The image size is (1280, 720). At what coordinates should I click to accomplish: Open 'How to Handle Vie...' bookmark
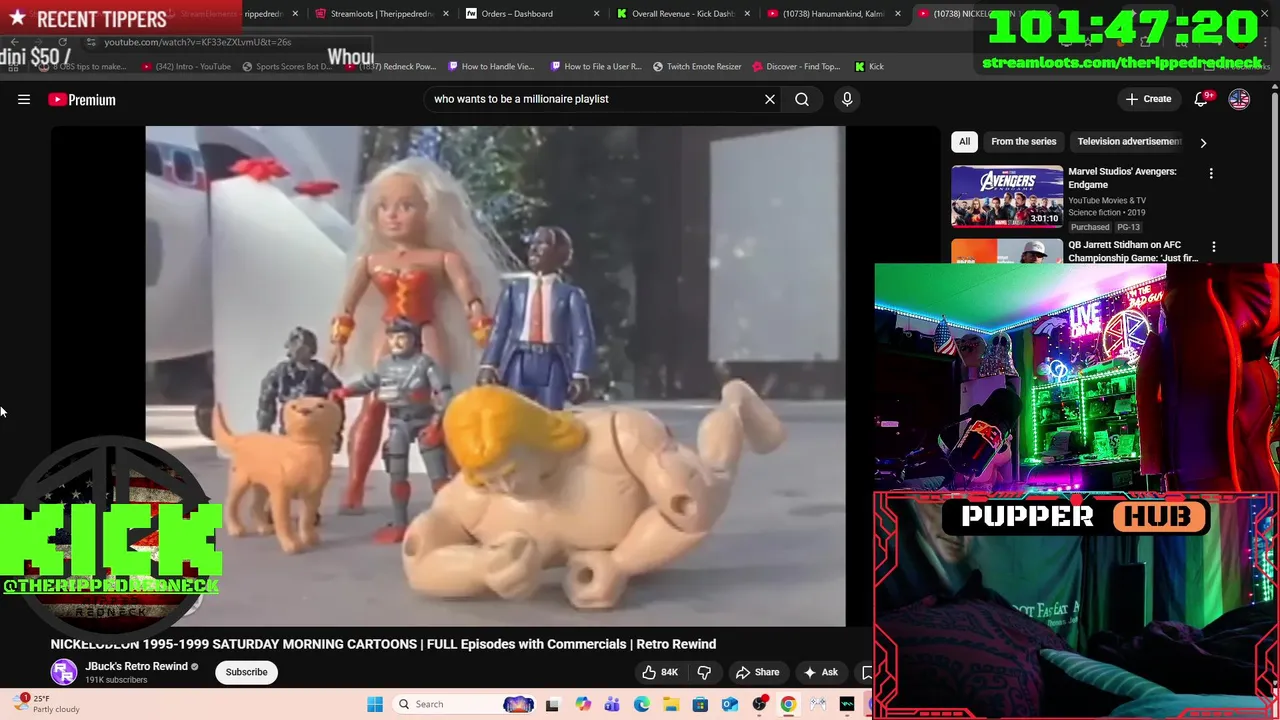pyautogui.click(x=490, y=66)
